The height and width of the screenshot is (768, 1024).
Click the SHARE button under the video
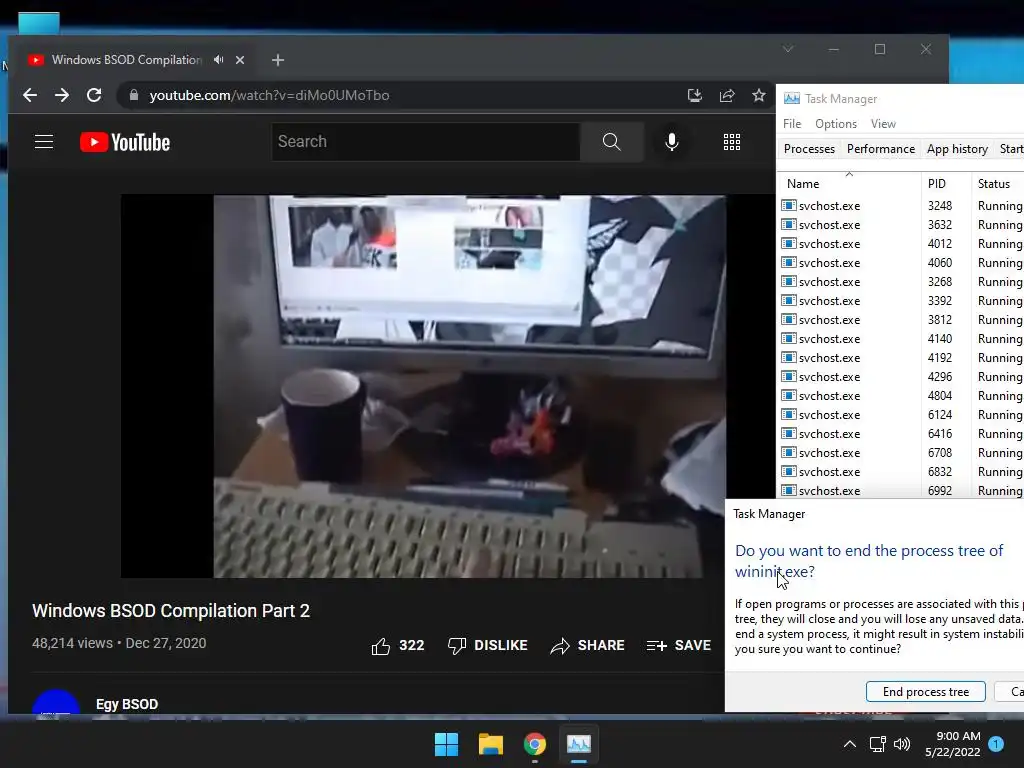[587, 646]
